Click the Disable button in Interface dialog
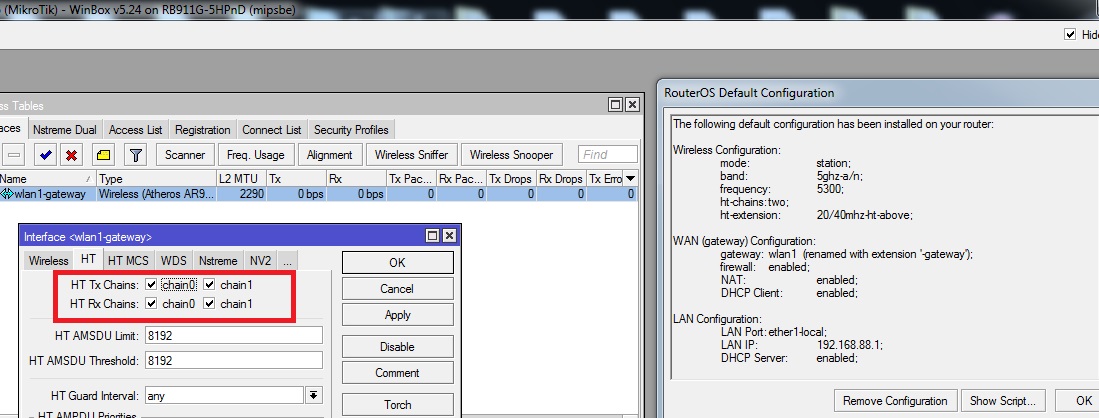1099x418 pixels. coord(397,346)
